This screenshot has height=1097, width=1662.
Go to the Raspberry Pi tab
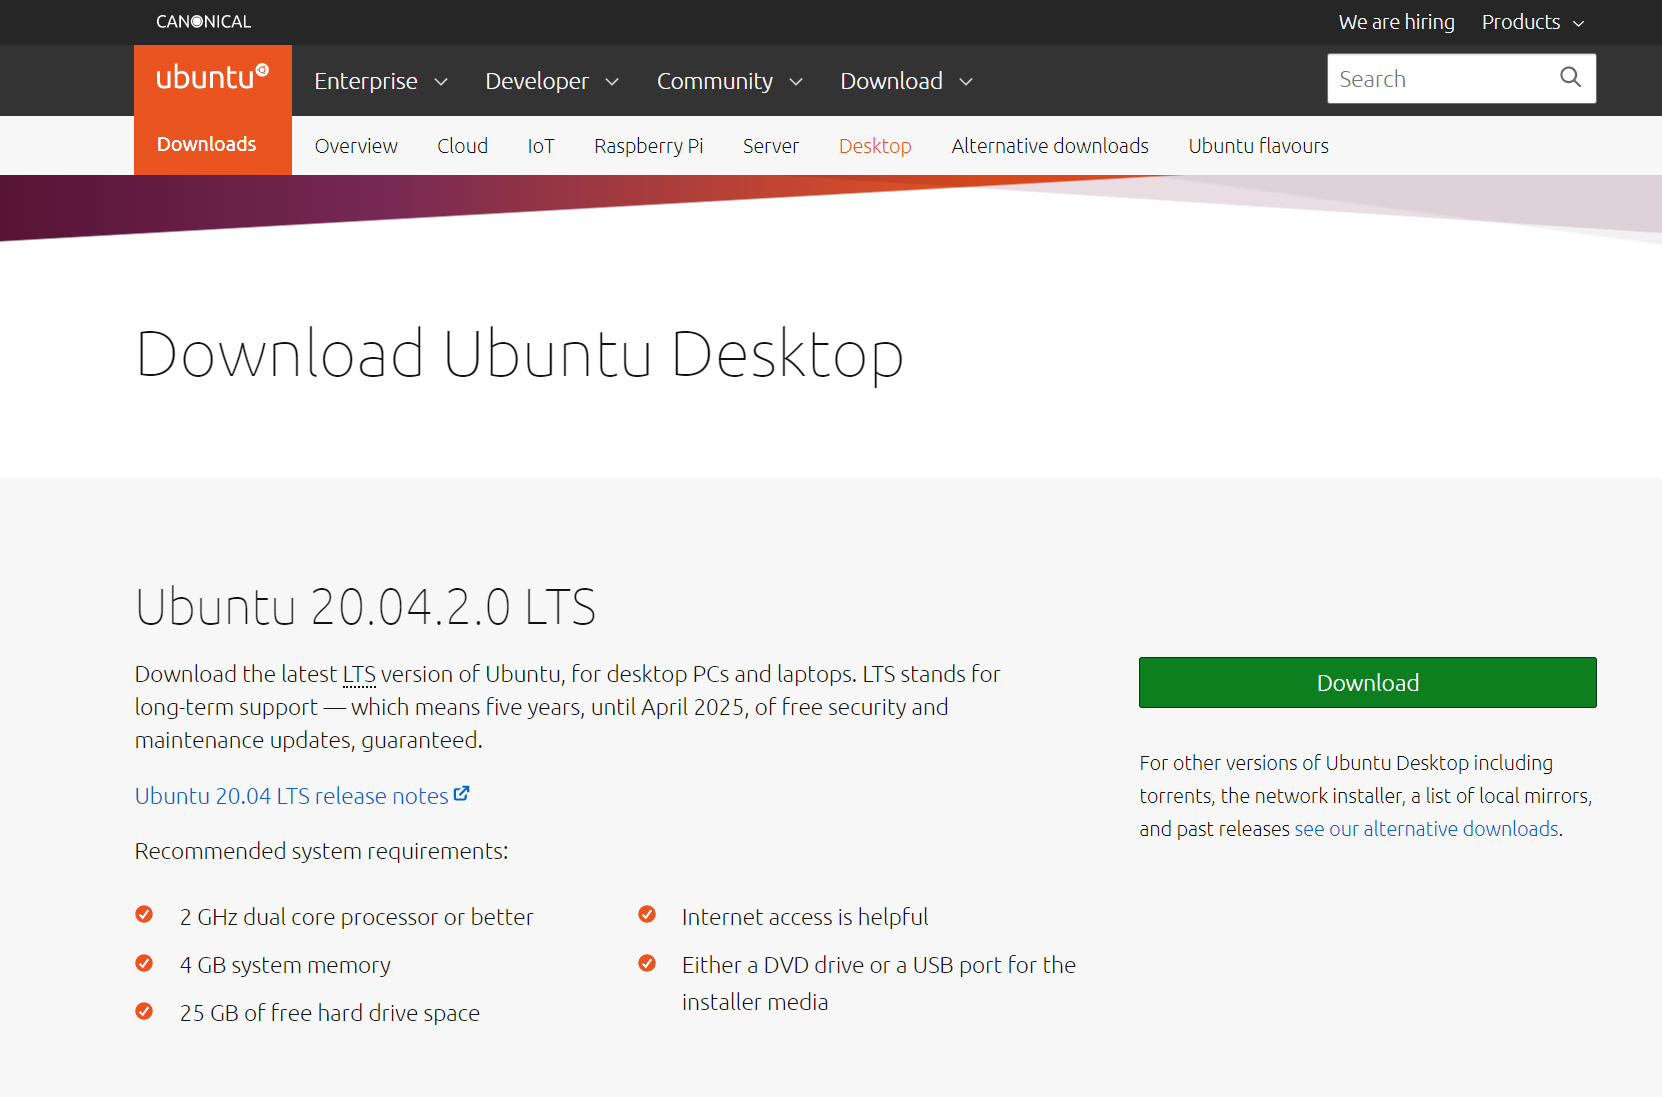648,146
